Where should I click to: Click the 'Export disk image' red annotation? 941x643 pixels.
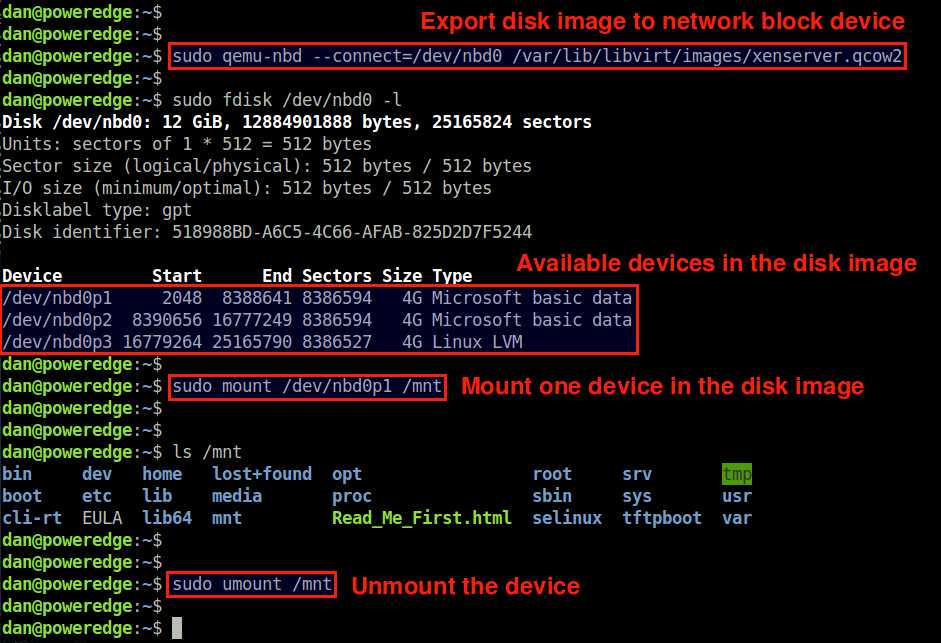click(663, 22)
